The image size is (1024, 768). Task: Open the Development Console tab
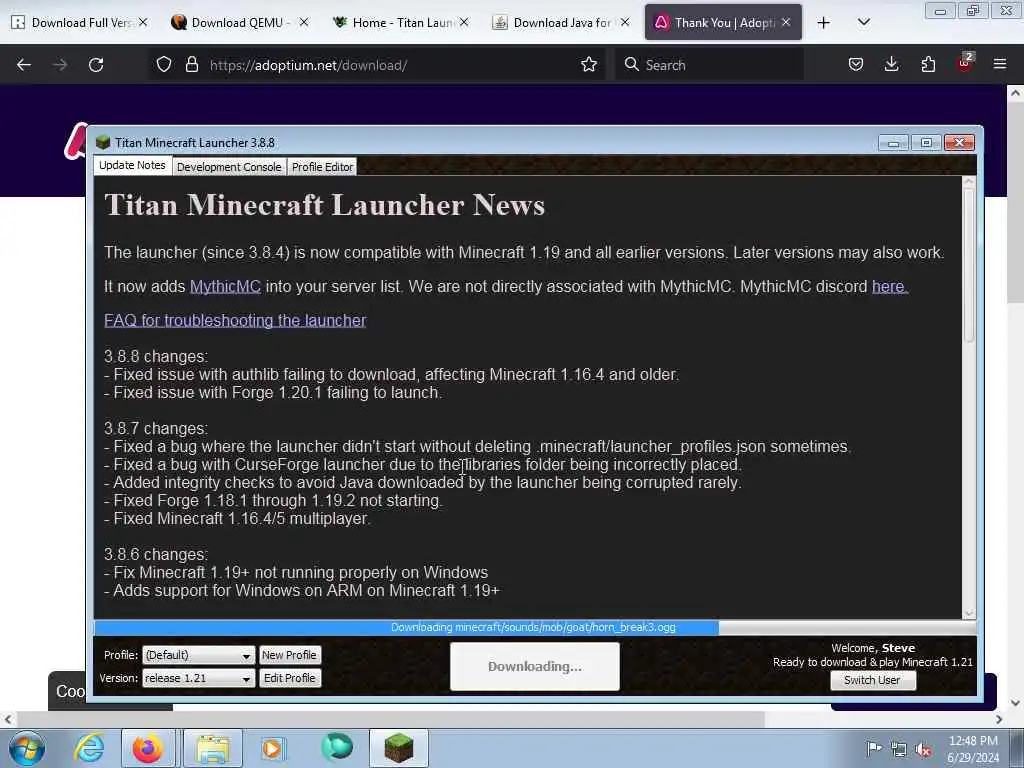pyautogui.click(x=229, y=167)
